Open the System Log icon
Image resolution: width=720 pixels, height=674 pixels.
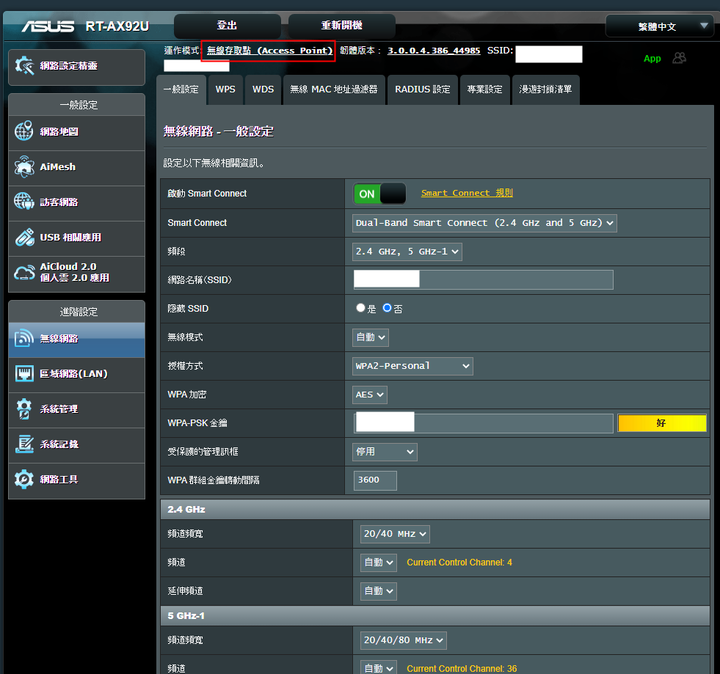(24, 444)
